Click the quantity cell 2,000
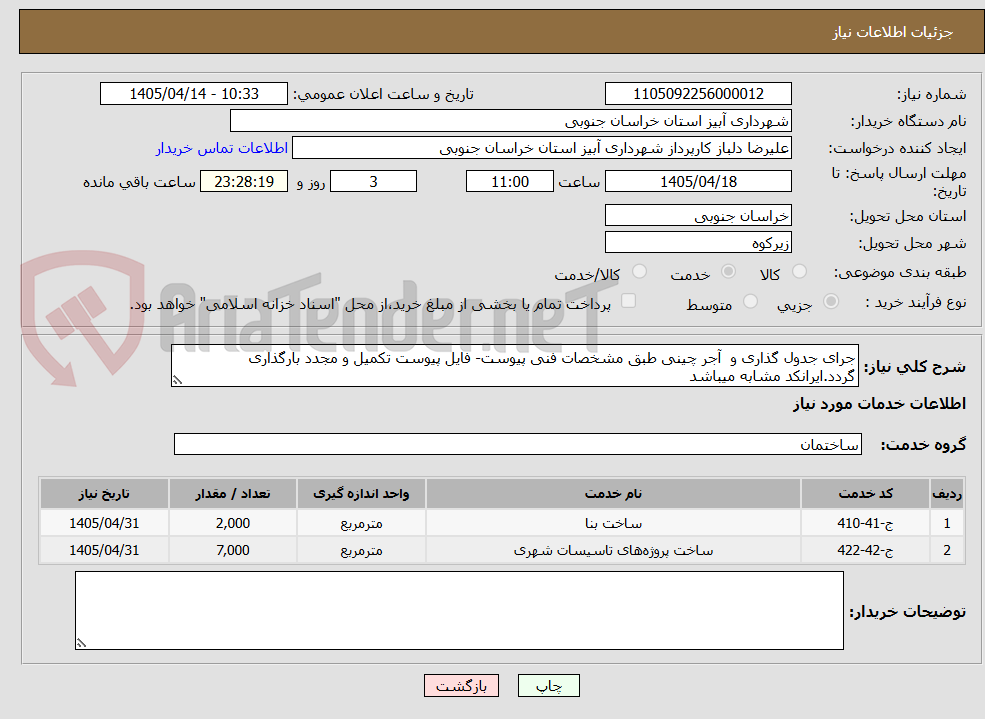The image size is (985, 719). (232, 522)
